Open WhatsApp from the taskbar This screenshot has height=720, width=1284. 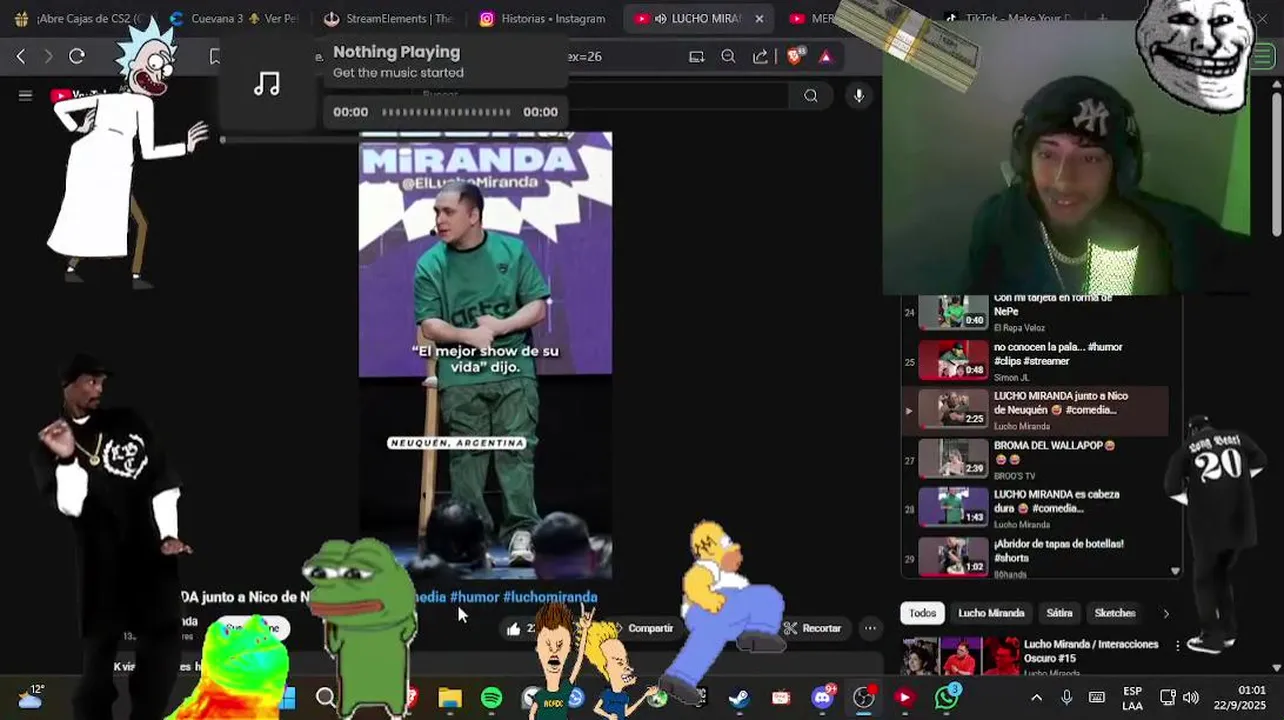click(946, 697)
